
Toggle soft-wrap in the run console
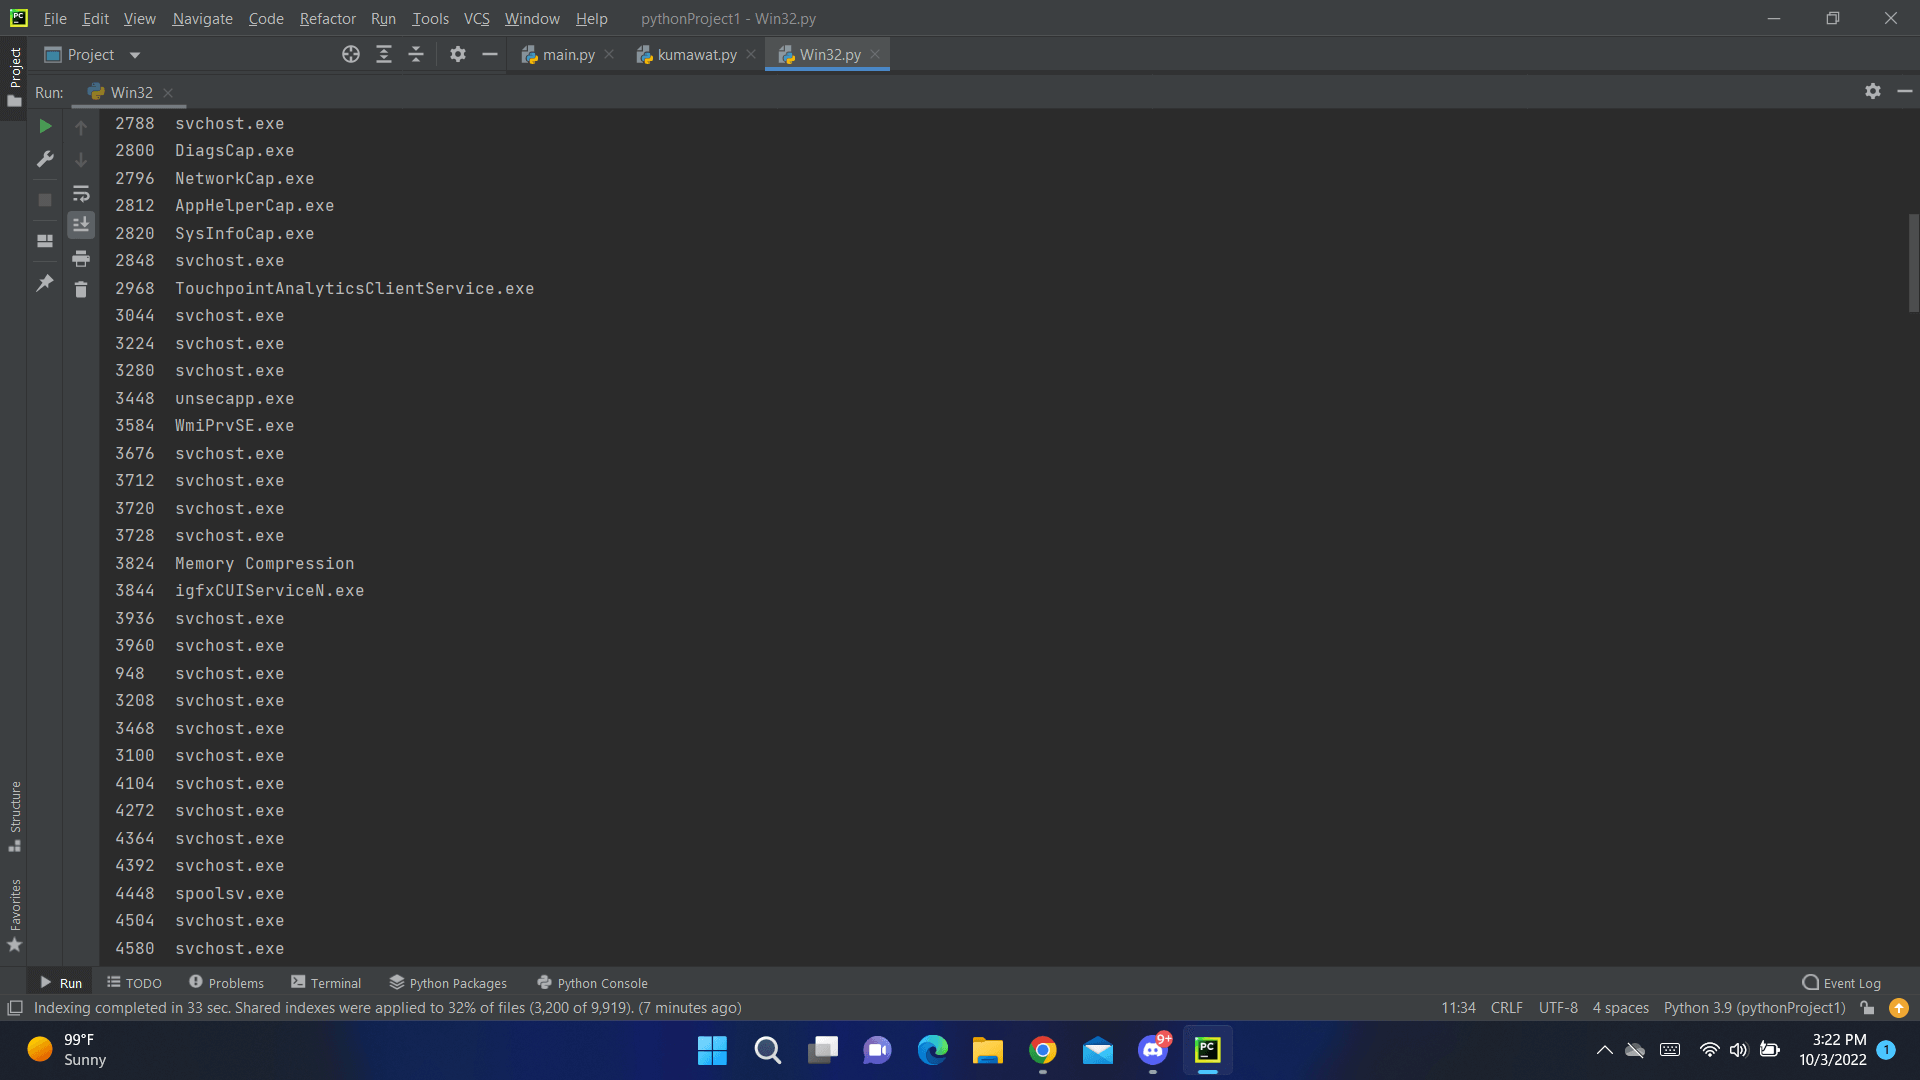(x=81, y=193)
